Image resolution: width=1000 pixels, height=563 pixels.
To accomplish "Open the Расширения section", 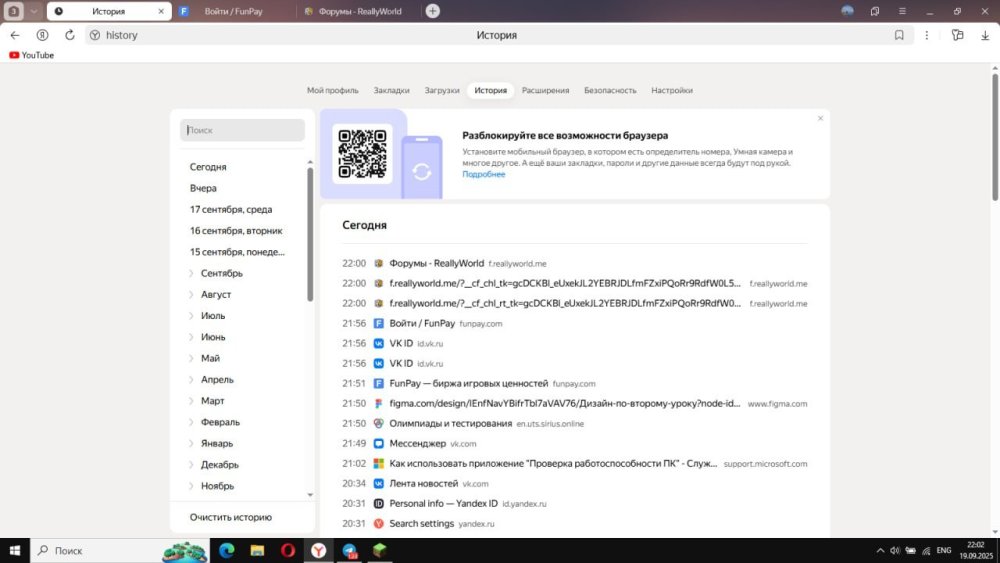I will tap(545, 90).
